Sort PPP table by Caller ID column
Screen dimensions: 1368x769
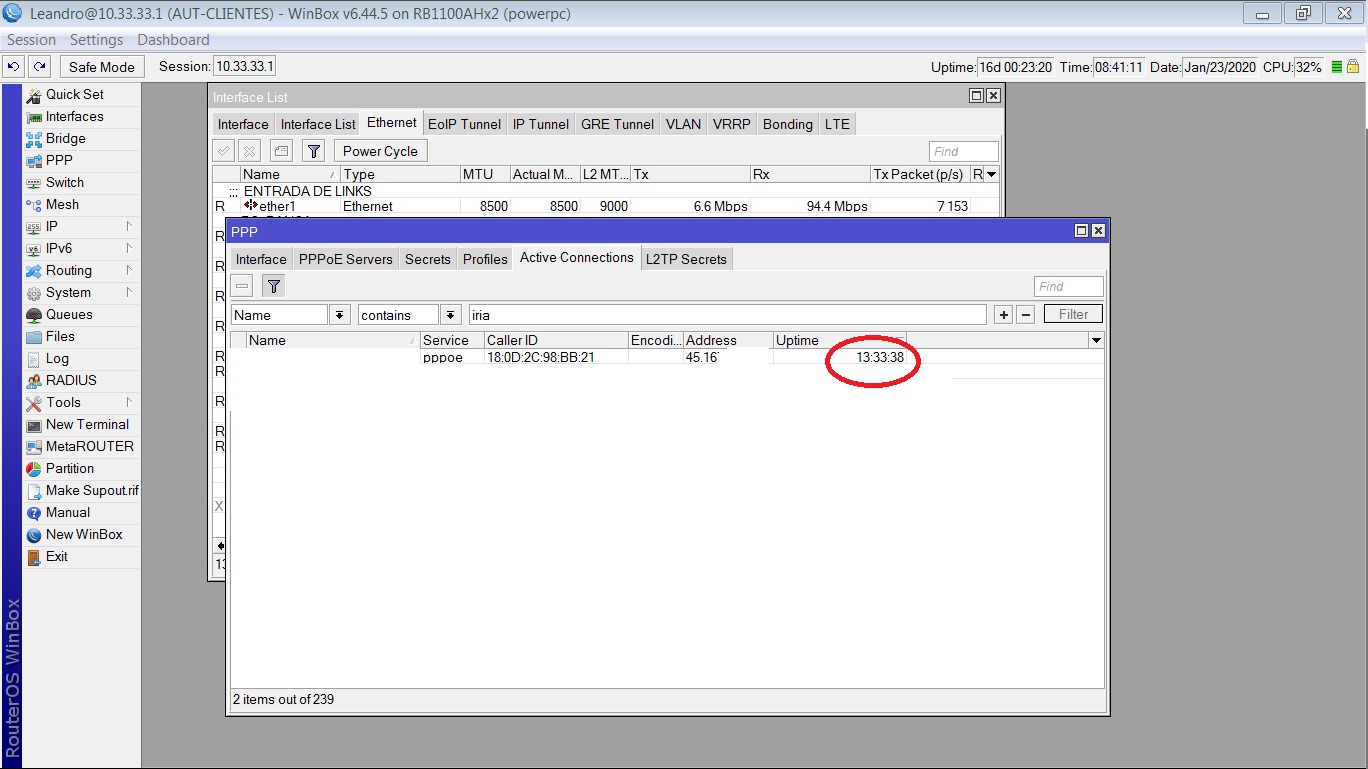(556, 340)
